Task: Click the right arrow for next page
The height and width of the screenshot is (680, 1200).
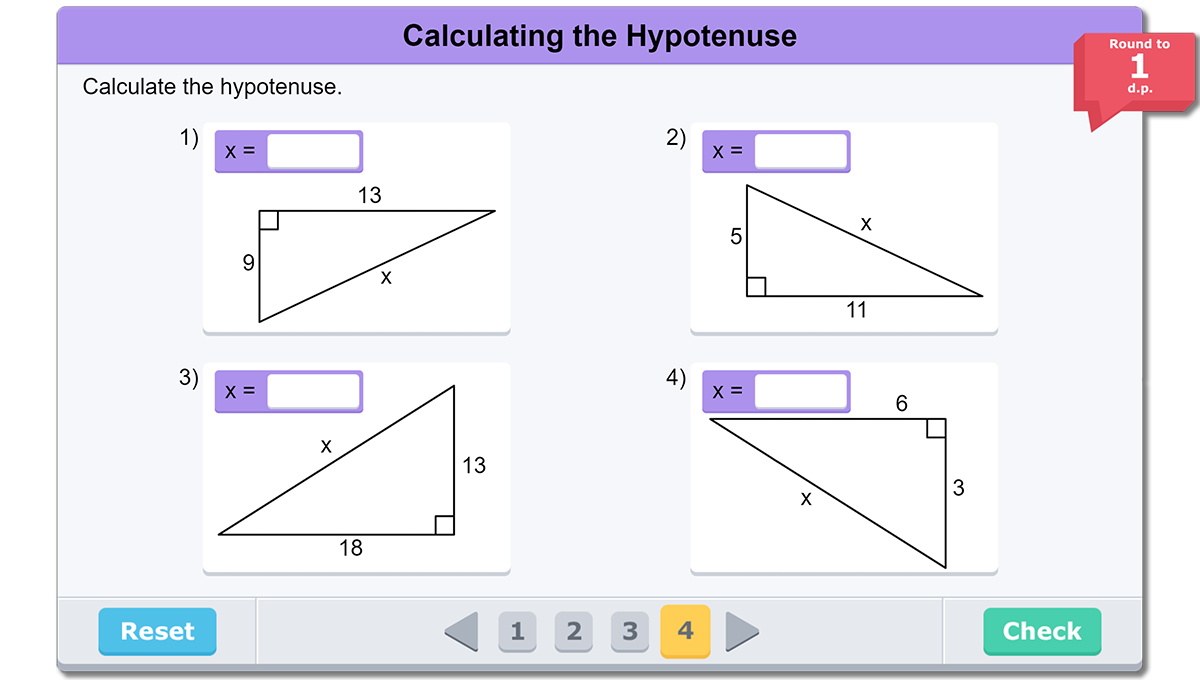Action: click(742, 631)
